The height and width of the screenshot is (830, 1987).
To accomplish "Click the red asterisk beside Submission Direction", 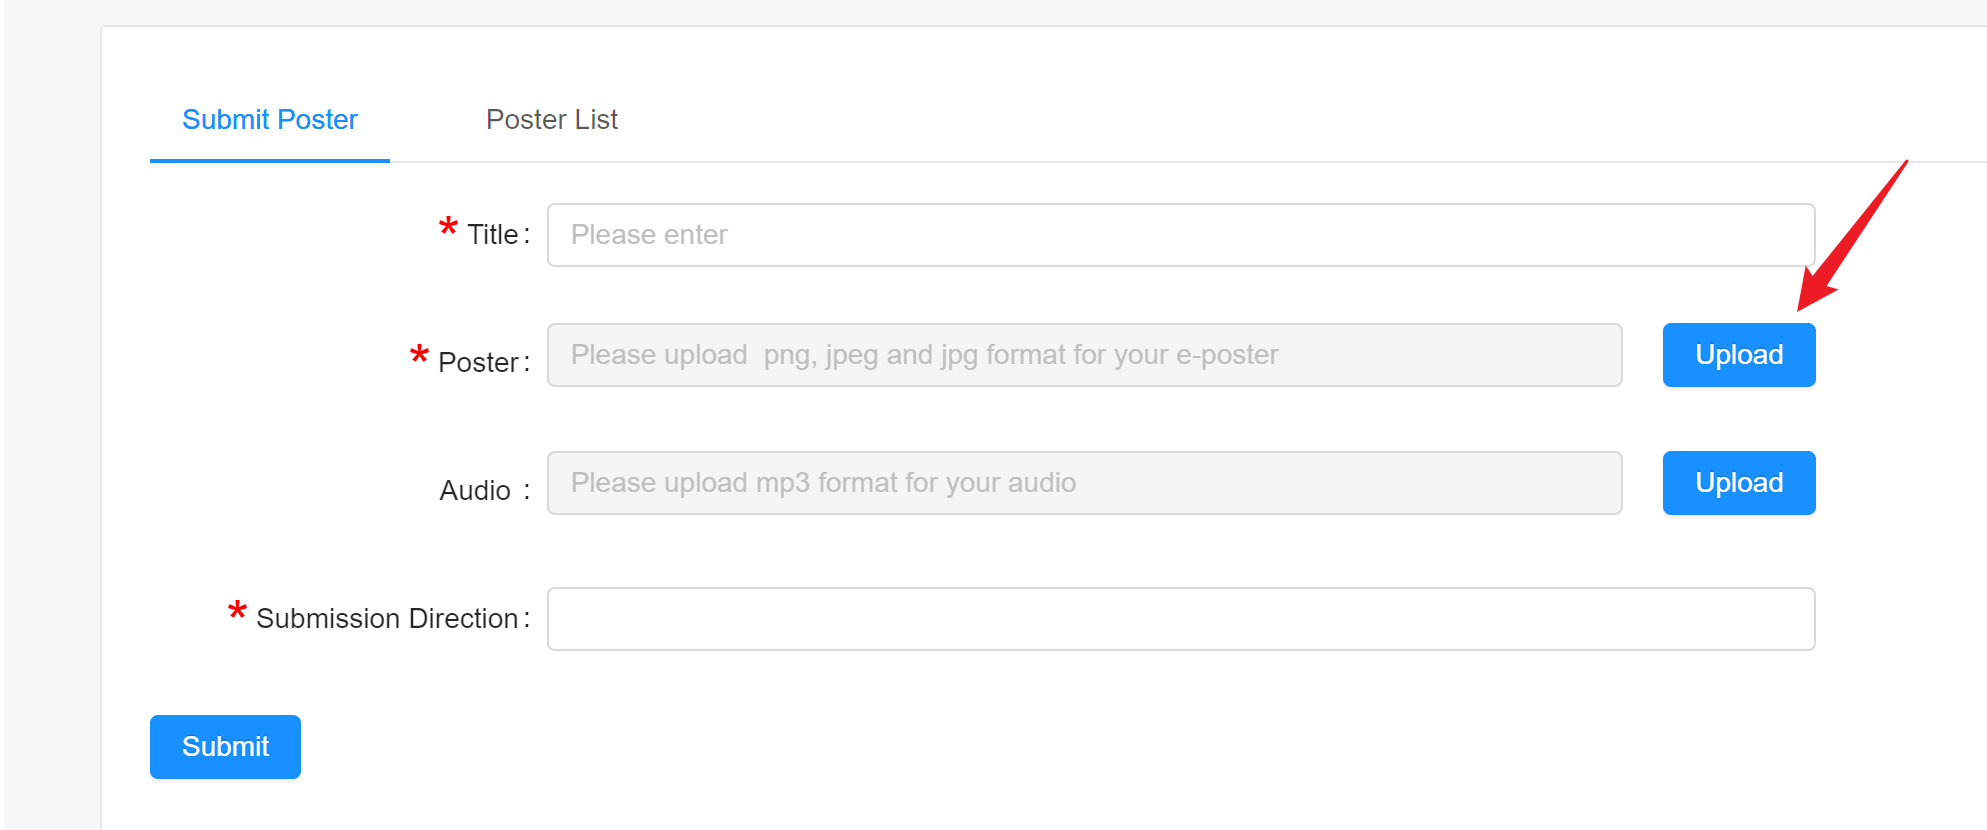I will [x=237, y=611].
